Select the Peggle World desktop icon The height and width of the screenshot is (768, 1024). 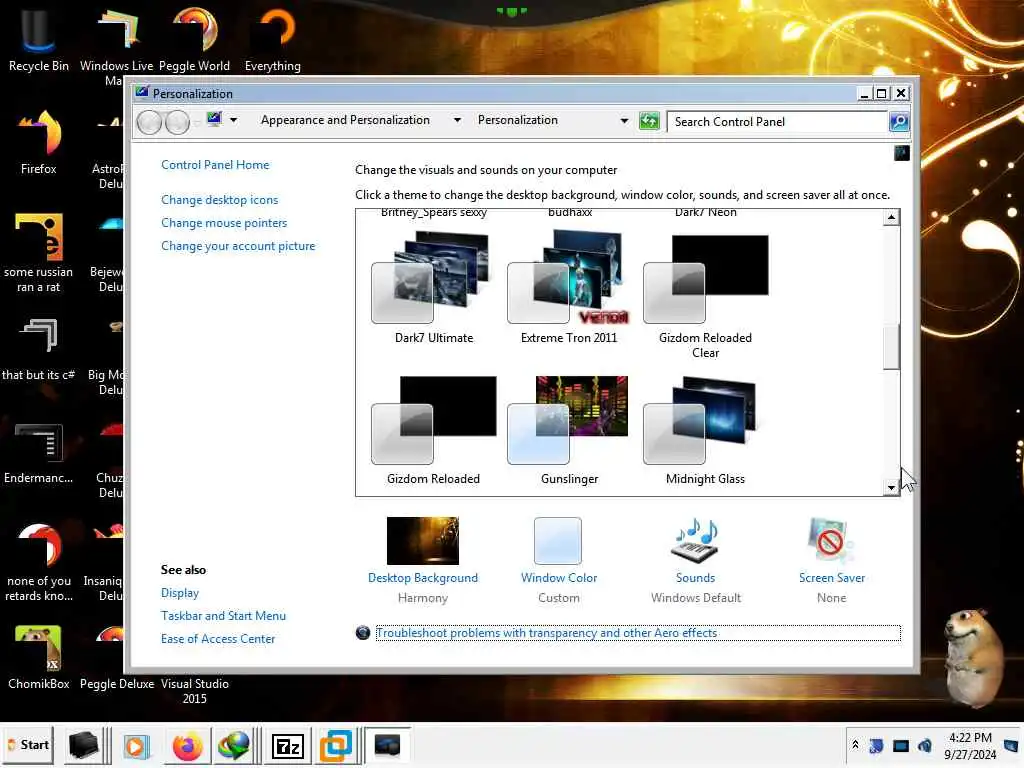(x=194, y=39)
